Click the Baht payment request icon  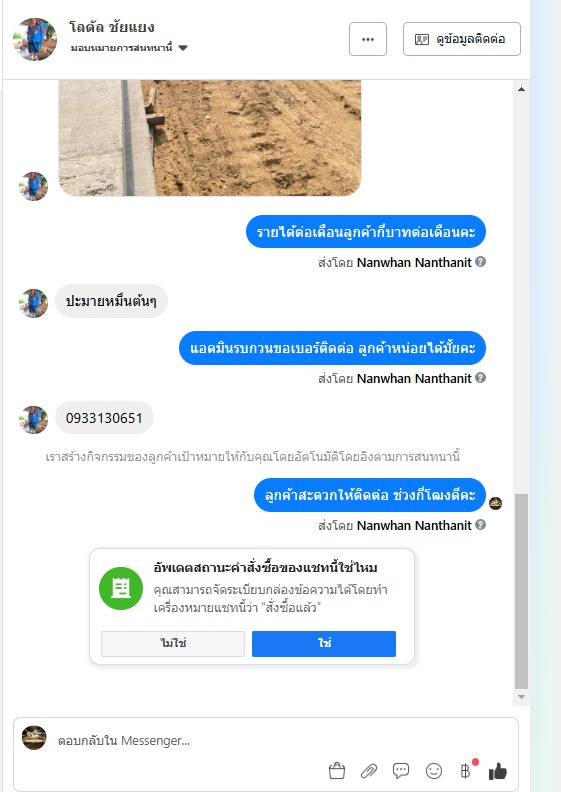466,771
